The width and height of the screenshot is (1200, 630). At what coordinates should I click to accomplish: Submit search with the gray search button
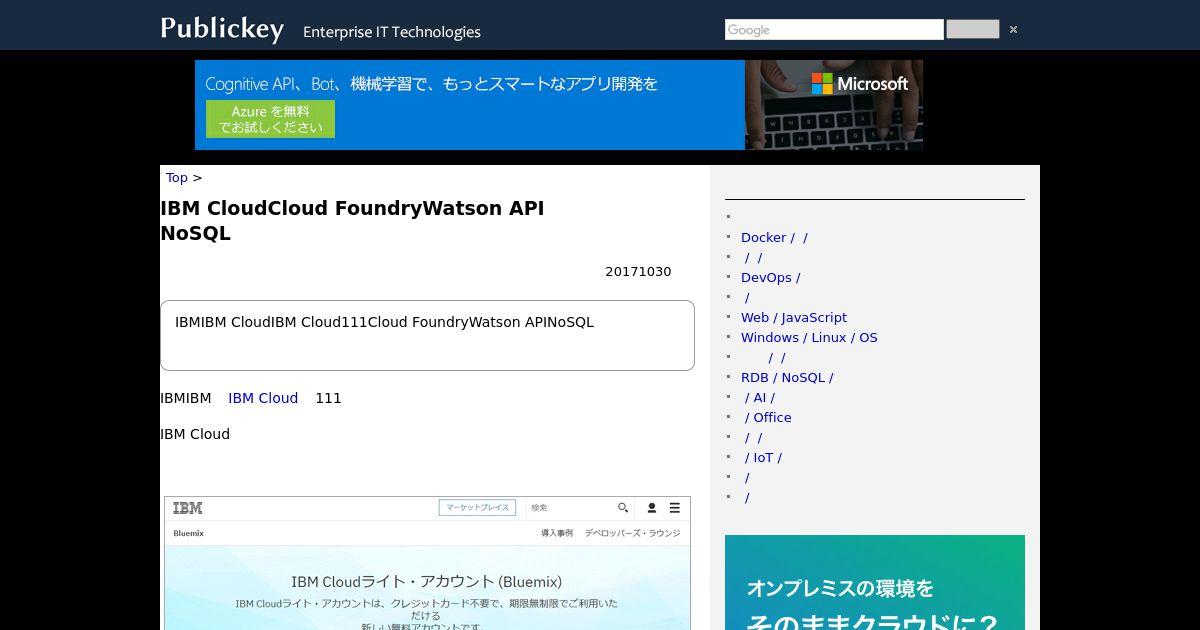point(972,29)
